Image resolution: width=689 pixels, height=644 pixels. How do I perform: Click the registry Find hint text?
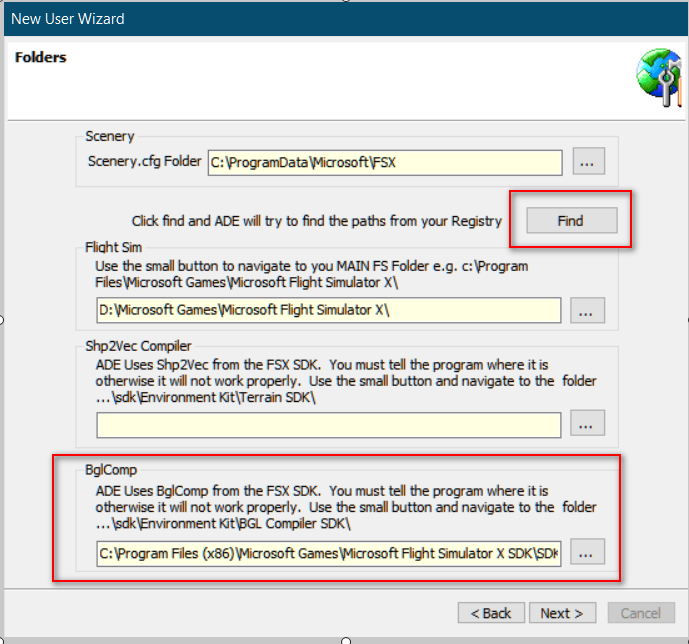(x=316, y=221)
